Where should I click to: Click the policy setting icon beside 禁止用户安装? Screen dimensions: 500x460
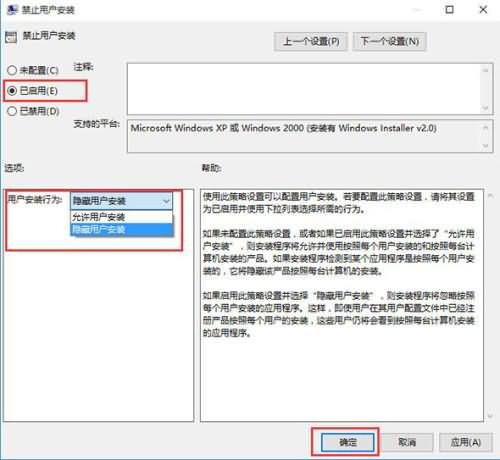tap(11, 37)
